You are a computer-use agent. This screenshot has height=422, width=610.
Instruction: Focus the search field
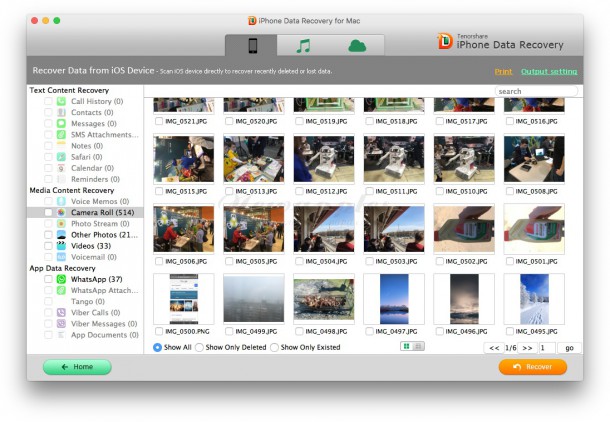click(536, 91)
